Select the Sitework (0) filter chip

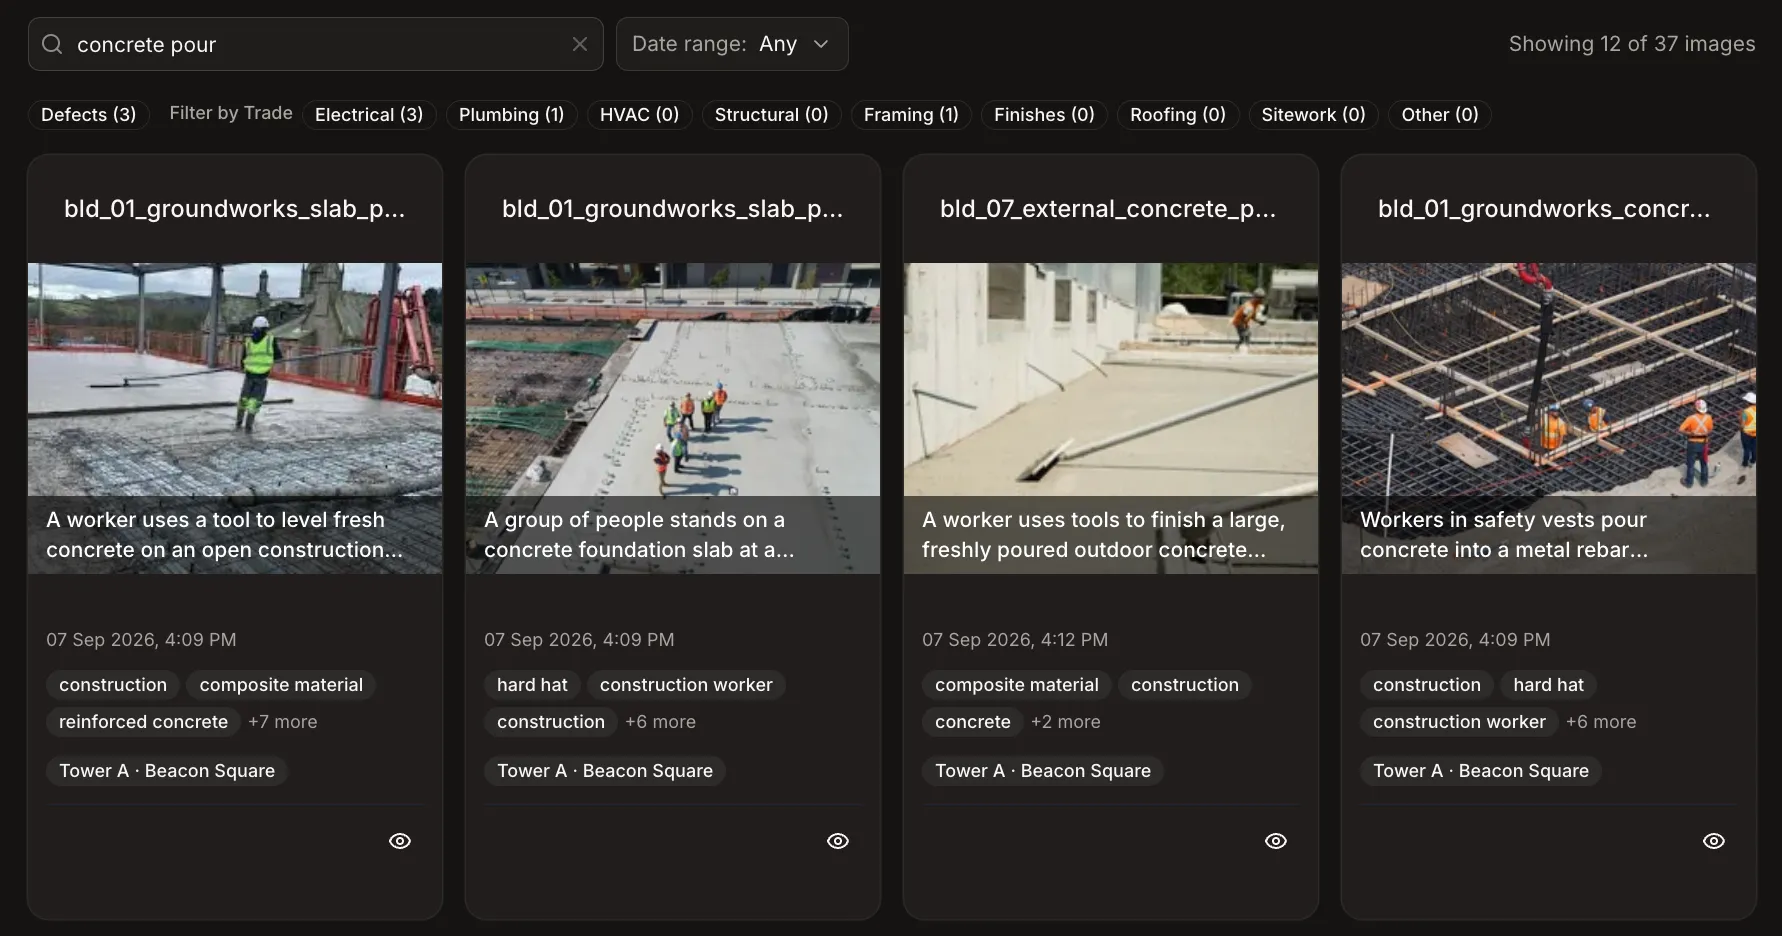click(x=1313, y=115)
